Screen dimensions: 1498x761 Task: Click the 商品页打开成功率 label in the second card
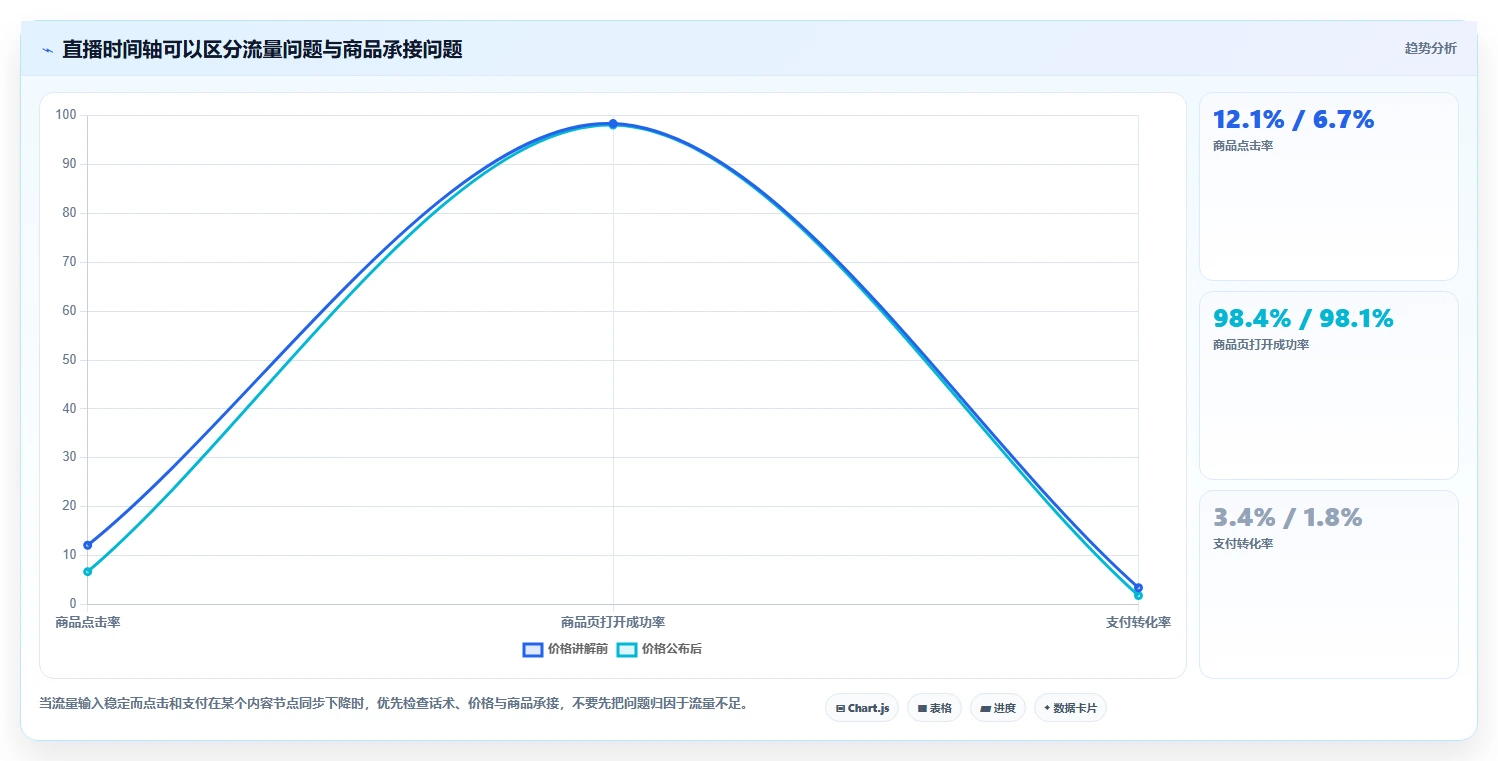pyautogui.click(x=1261, y=345)
